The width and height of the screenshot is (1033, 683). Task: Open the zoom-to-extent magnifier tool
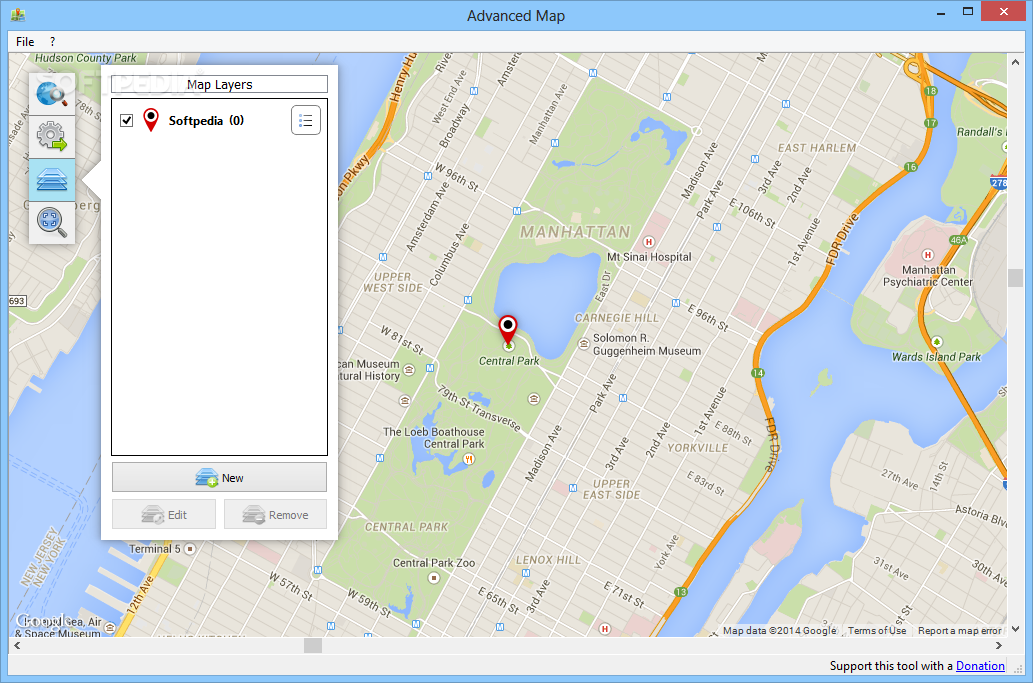(51, 222)
